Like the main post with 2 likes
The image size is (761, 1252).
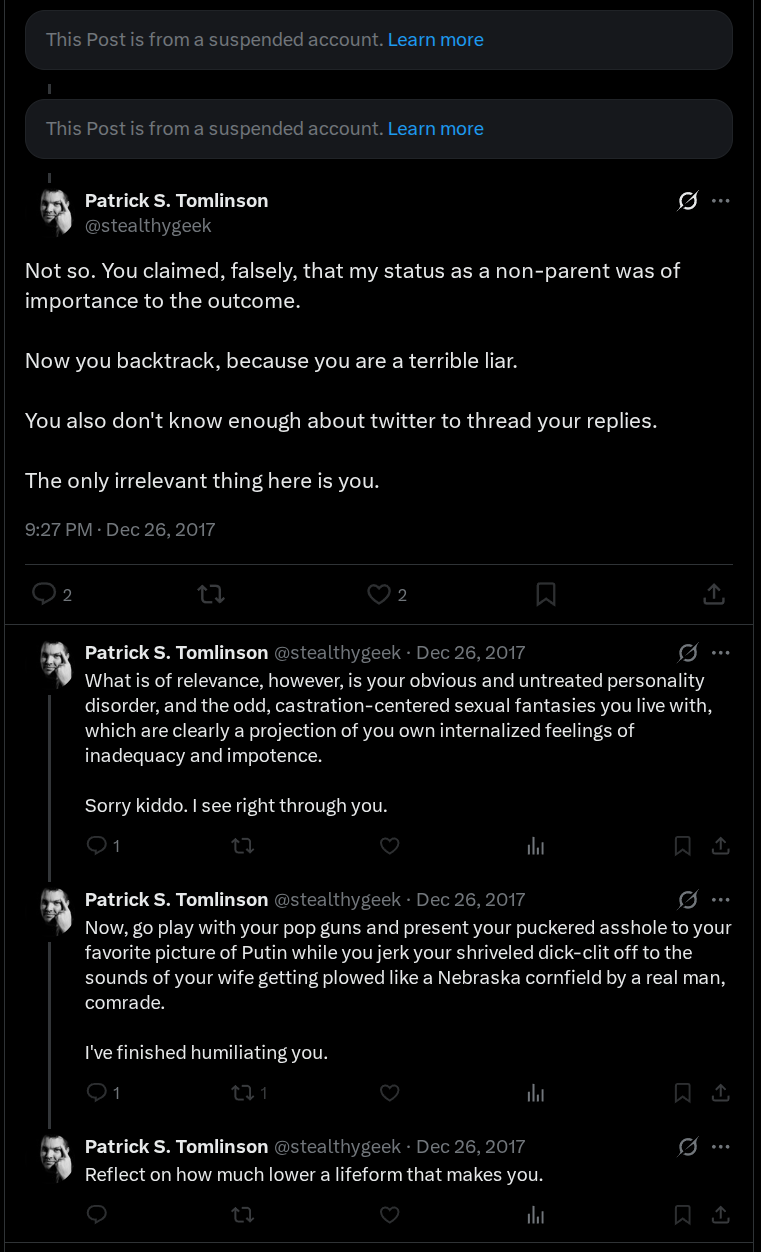[387, 594]
